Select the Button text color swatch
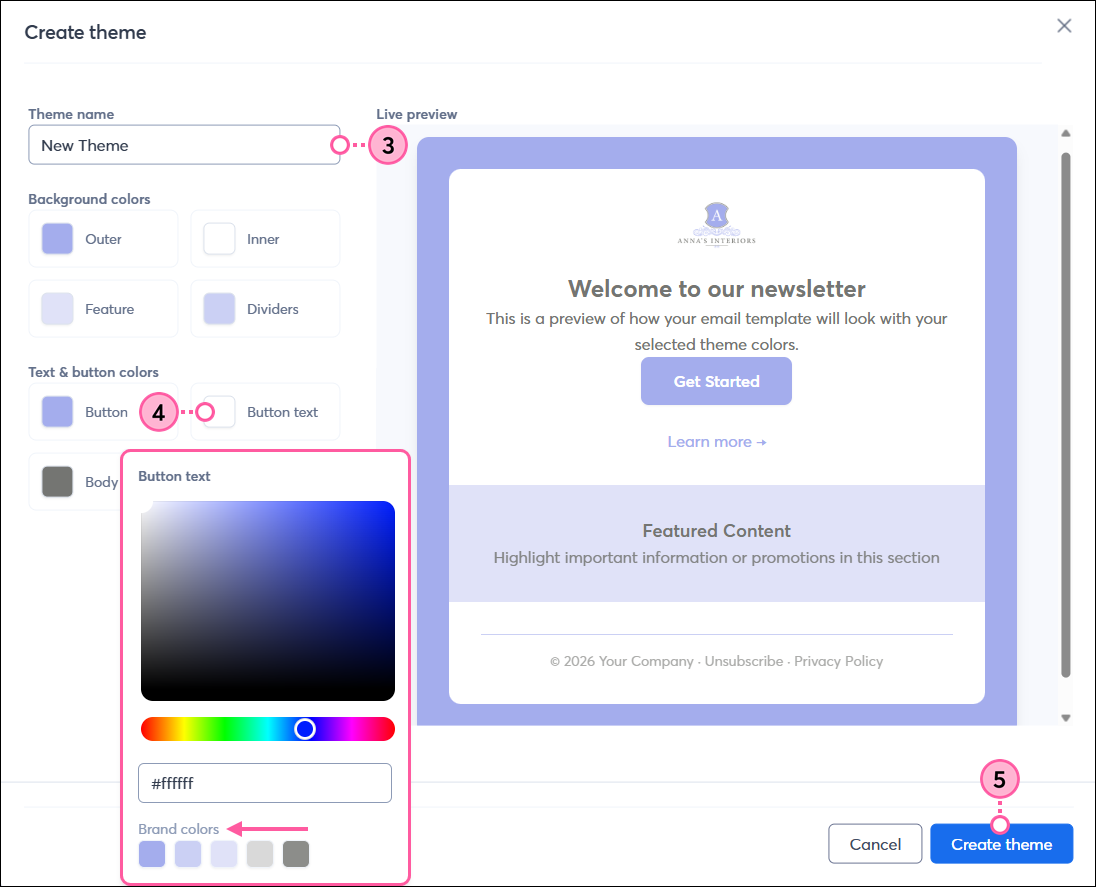 [x=219, y=411]
